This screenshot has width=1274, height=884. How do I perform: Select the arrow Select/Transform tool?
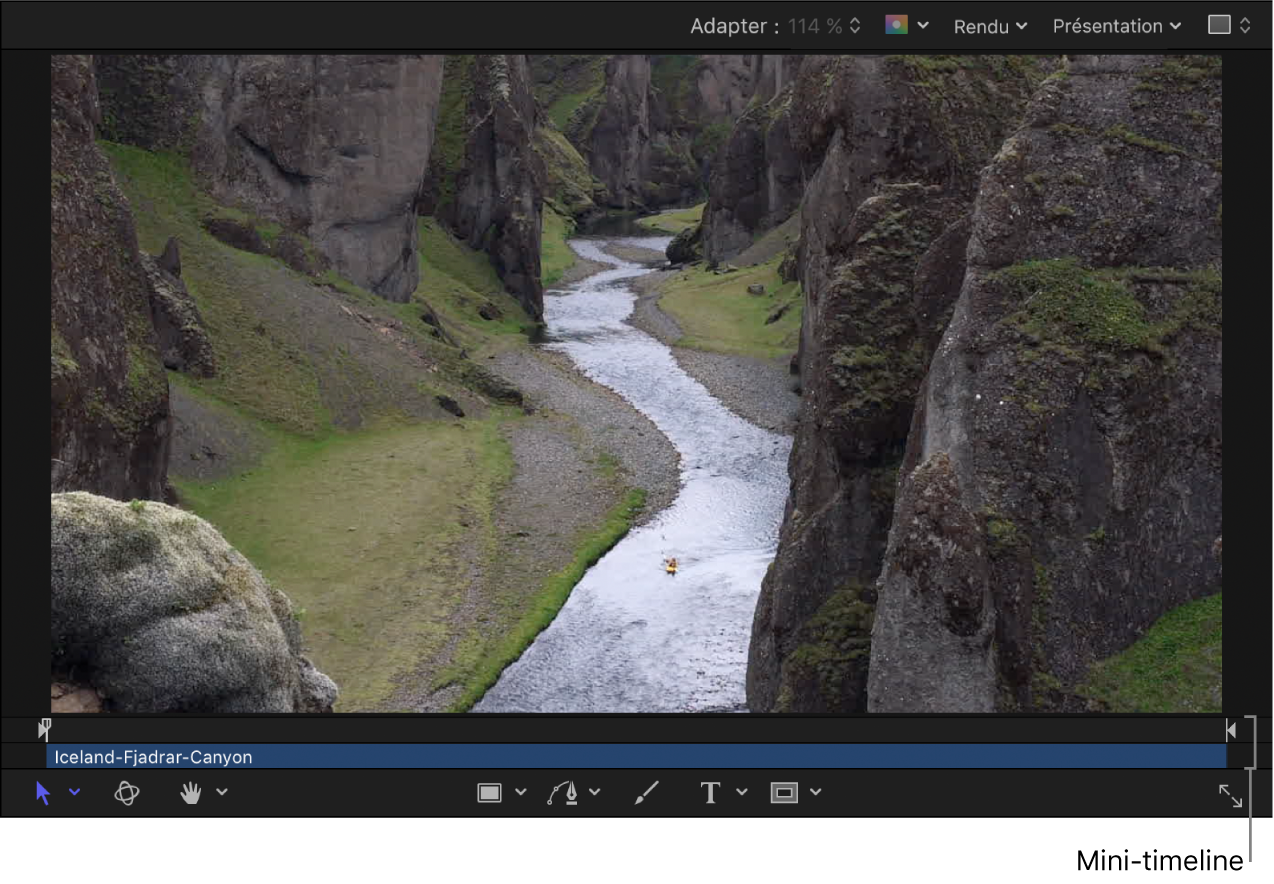click(x=42, y=793)
